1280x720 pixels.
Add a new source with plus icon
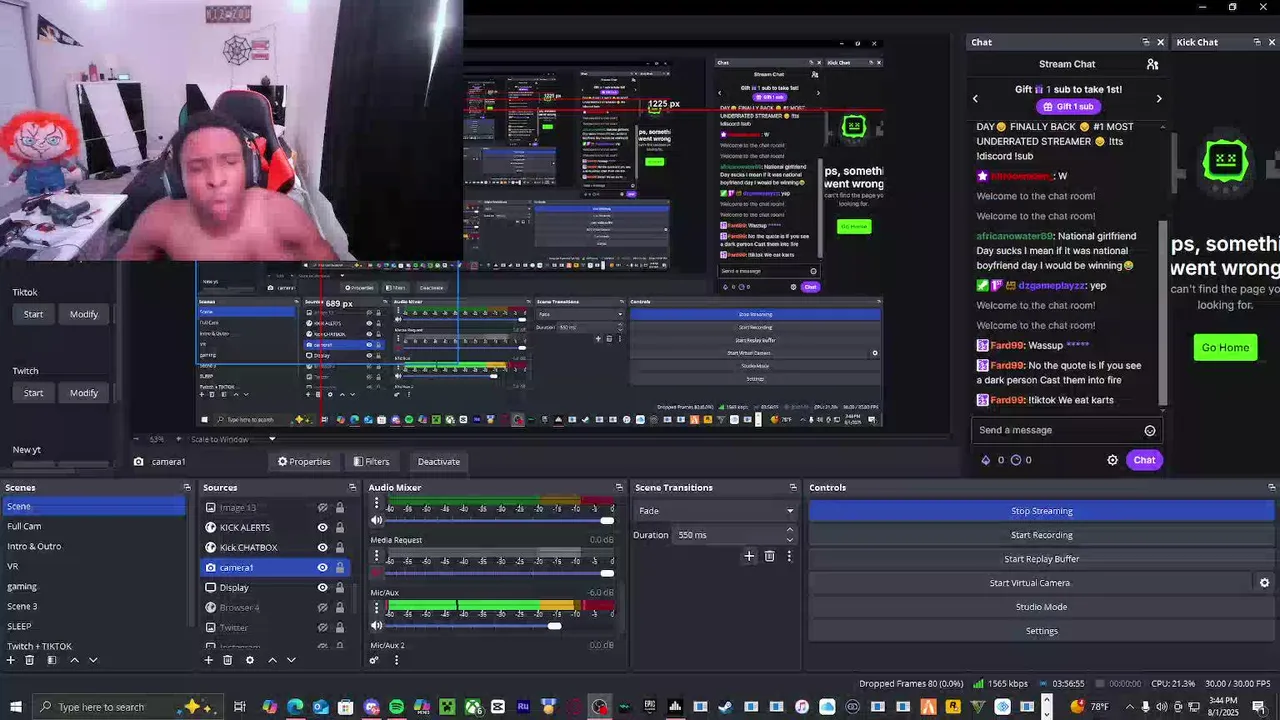click(x=208, y=660)
